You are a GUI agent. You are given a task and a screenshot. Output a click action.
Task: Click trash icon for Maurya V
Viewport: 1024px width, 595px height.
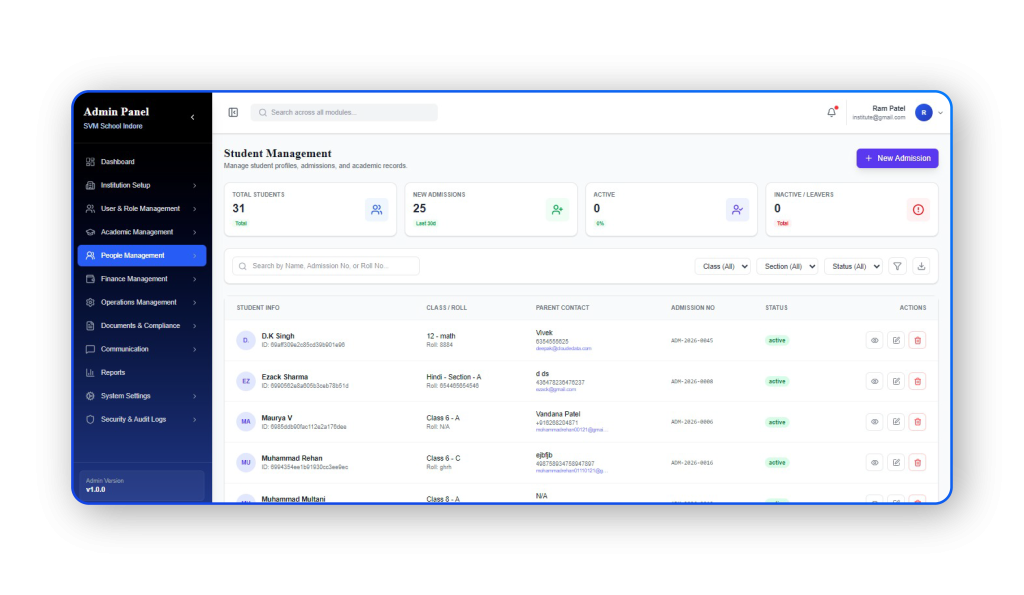[x=917, y=422]
